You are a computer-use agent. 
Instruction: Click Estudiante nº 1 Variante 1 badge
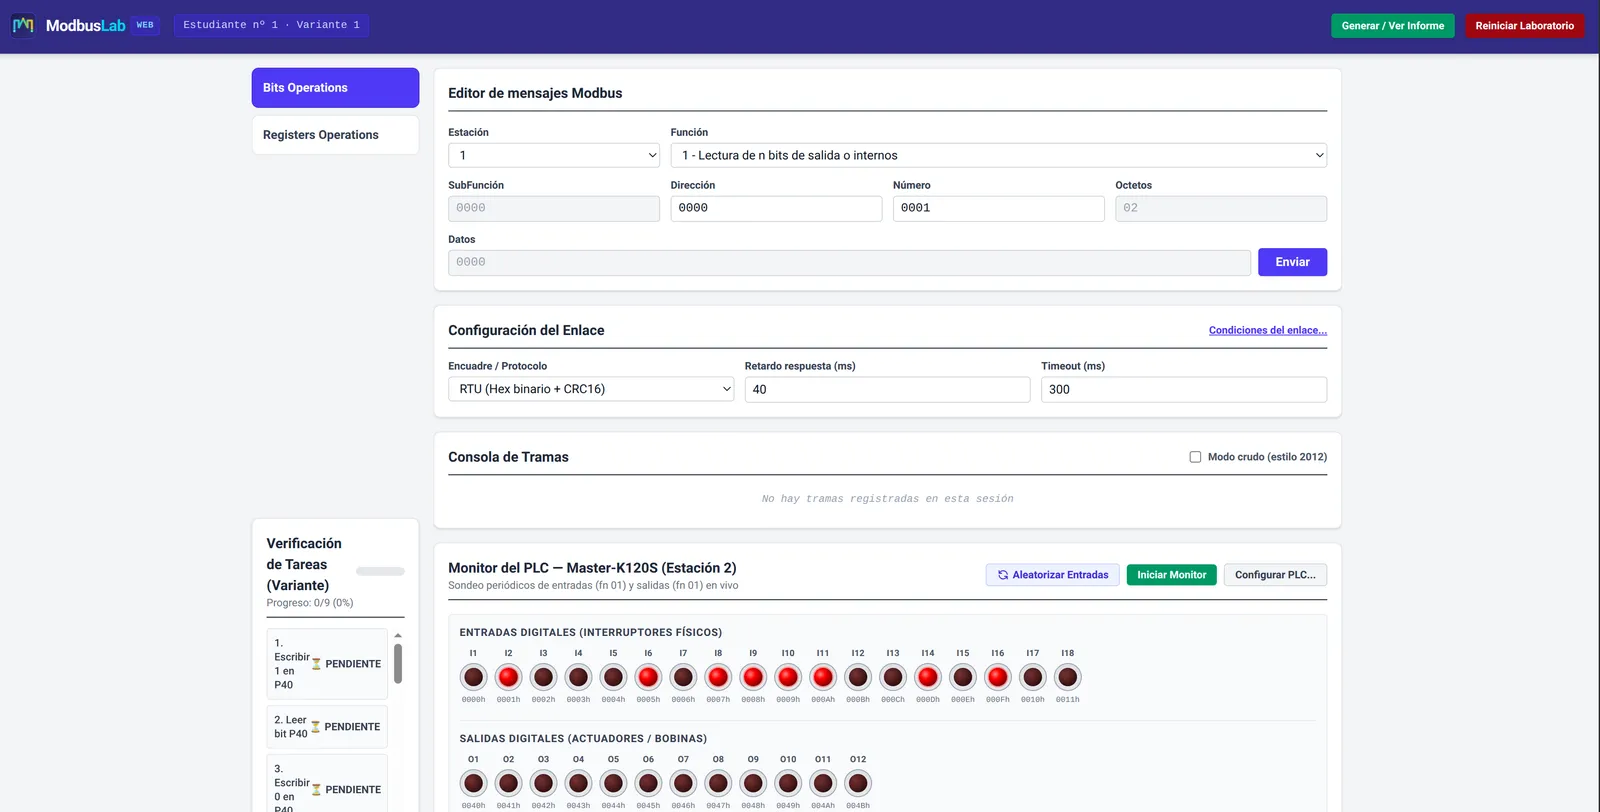pos(271,25)
